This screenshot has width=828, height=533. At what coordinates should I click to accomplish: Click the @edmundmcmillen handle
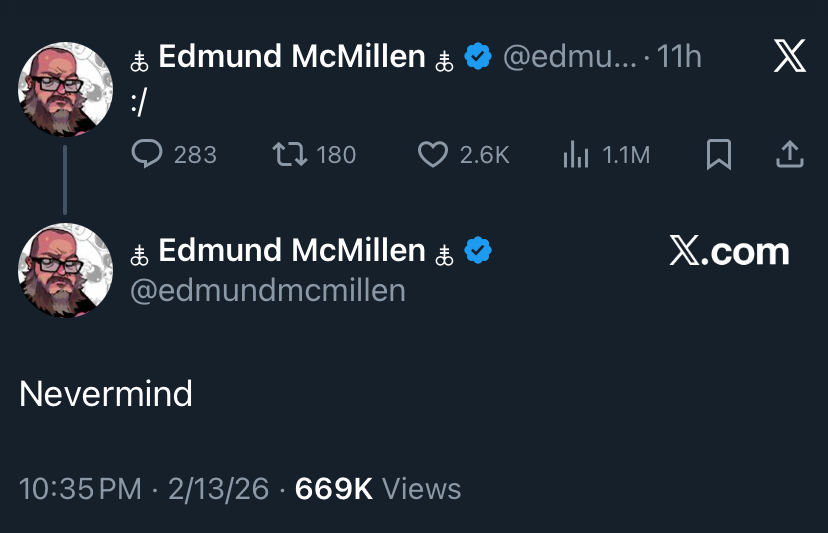[268, 290]
